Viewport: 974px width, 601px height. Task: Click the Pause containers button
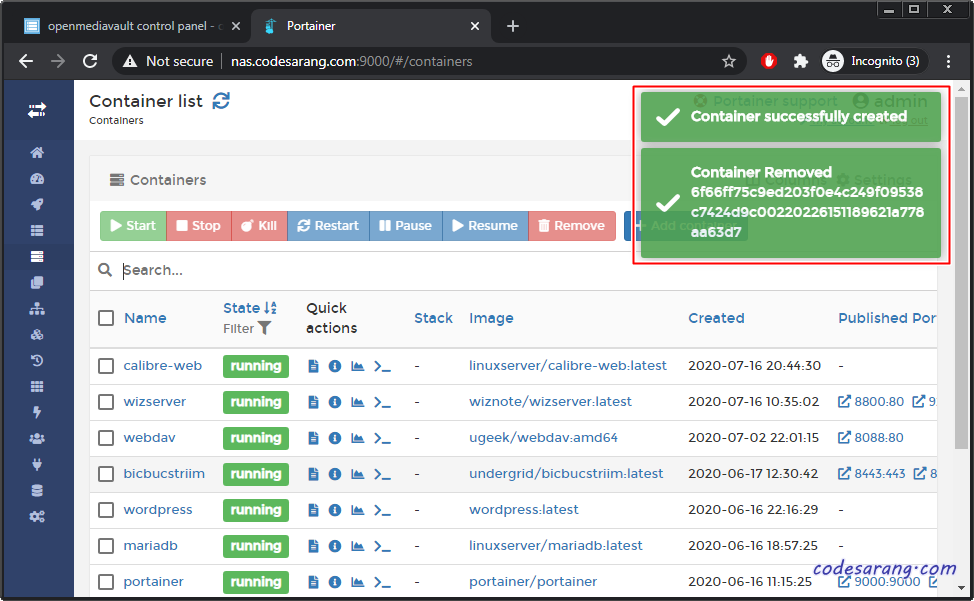(406, 226)
